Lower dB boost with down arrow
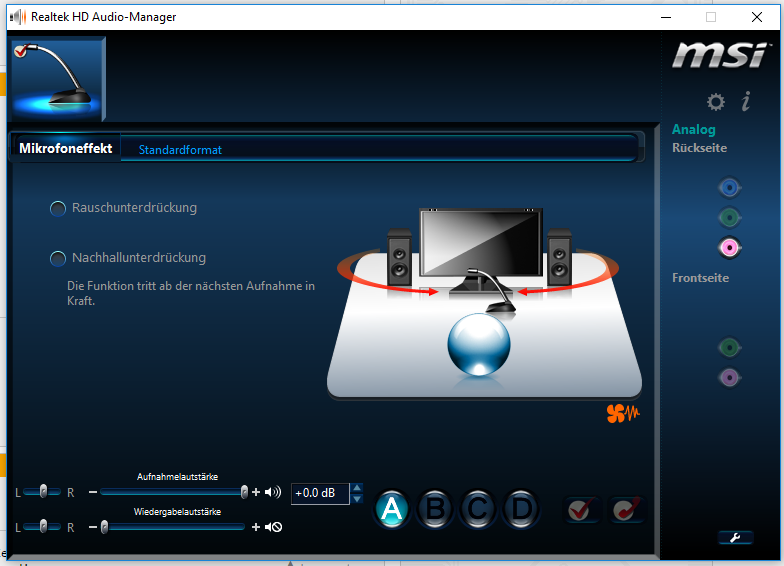The image size is (784, 566). tap(357, 499)
